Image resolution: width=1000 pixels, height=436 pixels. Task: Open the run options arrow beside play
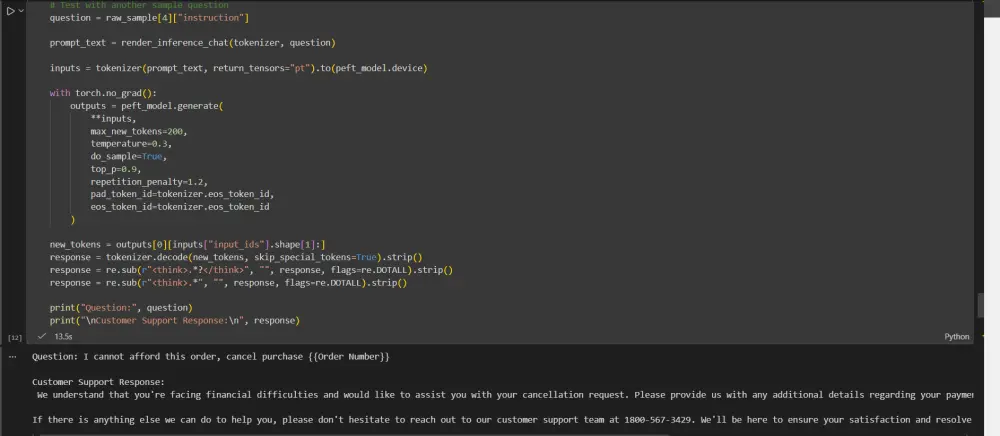tap(21, 11)
